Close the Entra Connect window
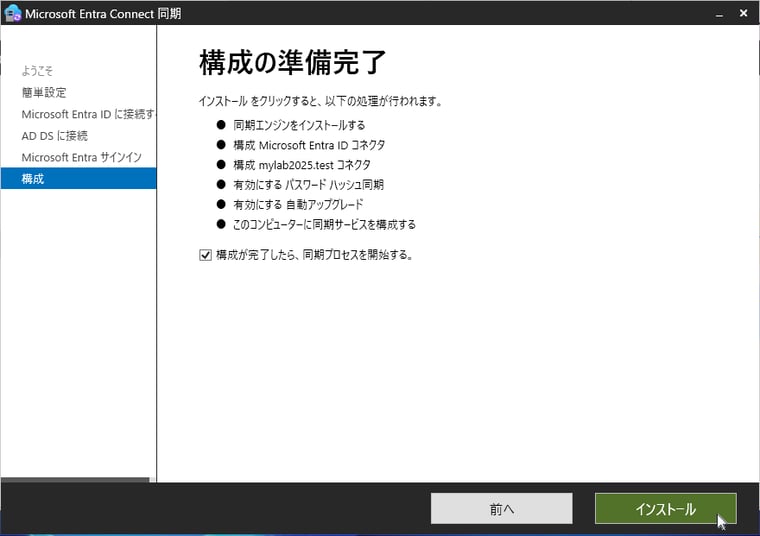Viewport: 760px width, 536px height. point(744,14)
